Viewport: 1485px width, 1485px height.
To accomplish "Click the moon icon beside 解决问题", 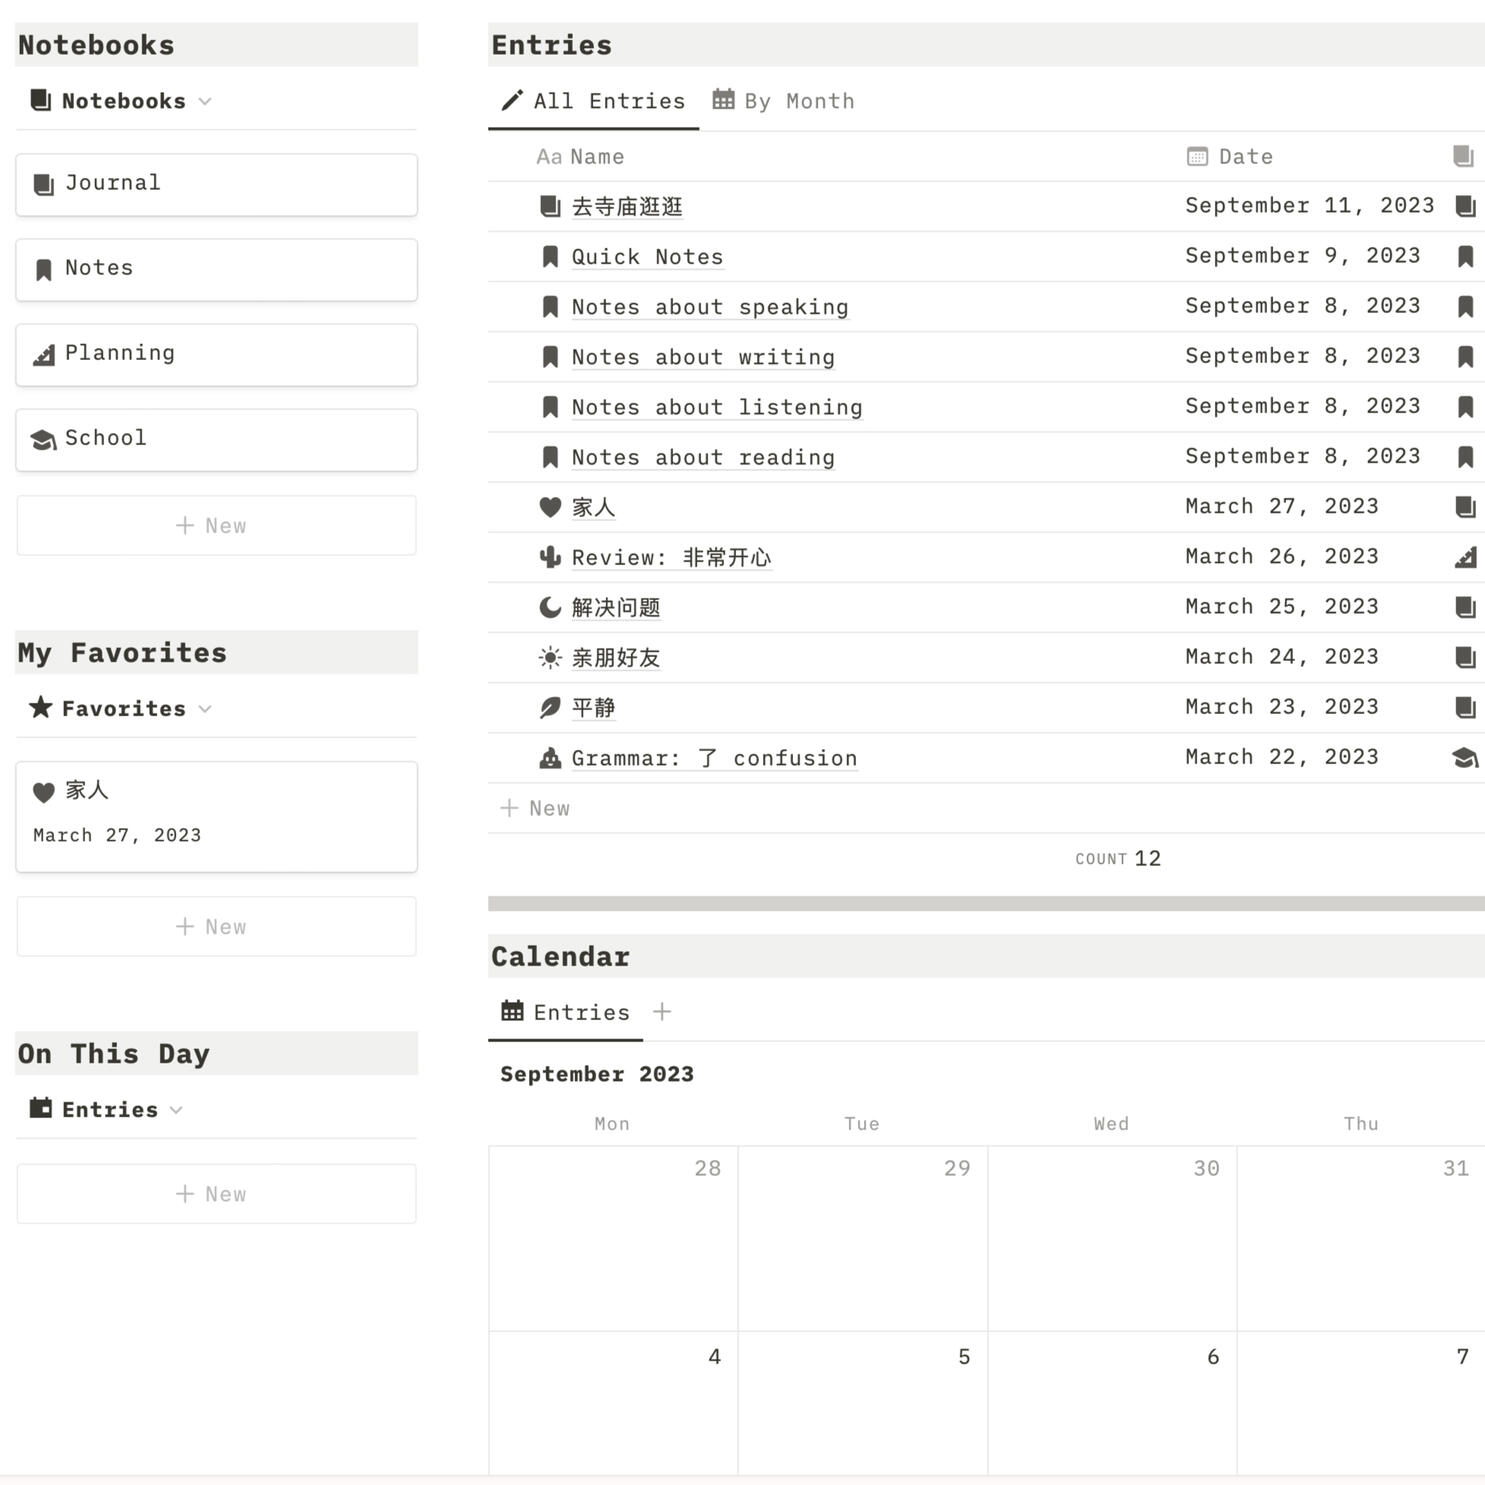I will click(549, 607).
